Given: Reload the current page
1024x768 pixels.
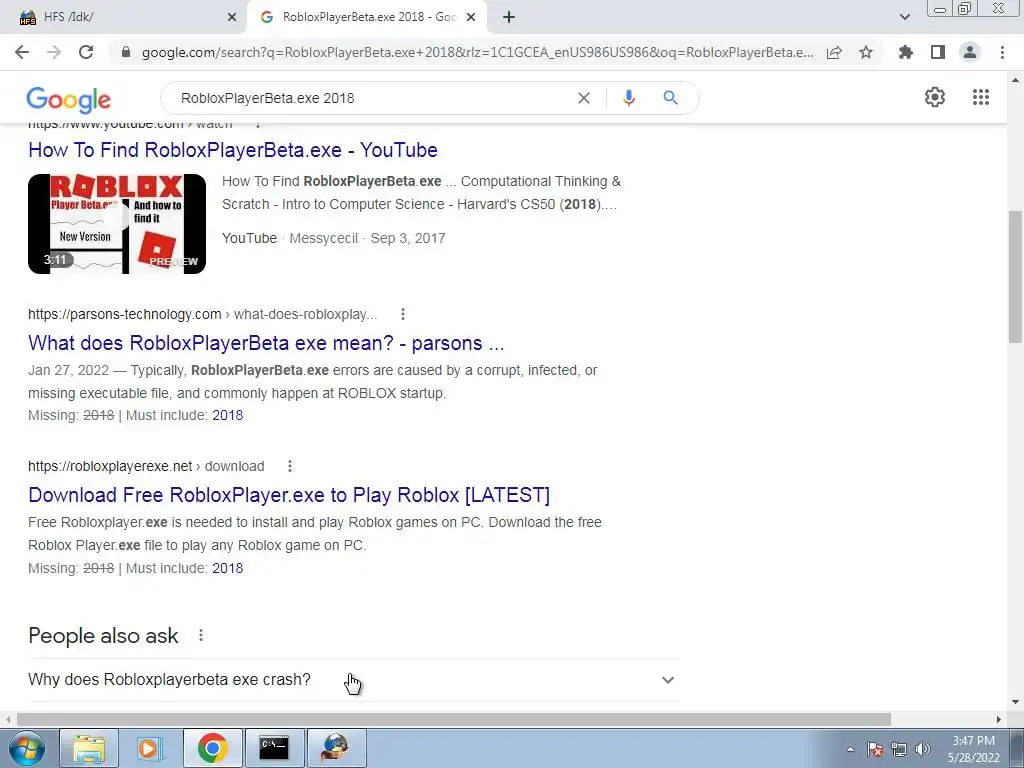Looking at the screenshot, I should click(86, 52).
